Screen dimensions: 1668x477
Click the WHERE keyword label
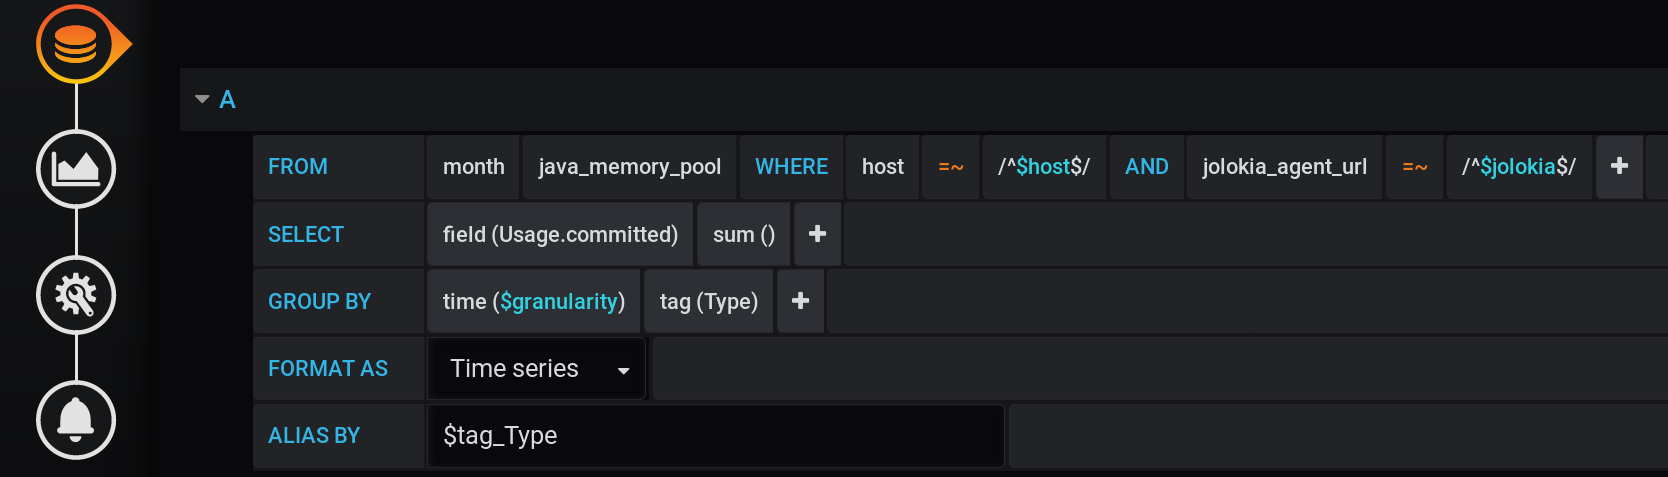coord(791,167)
